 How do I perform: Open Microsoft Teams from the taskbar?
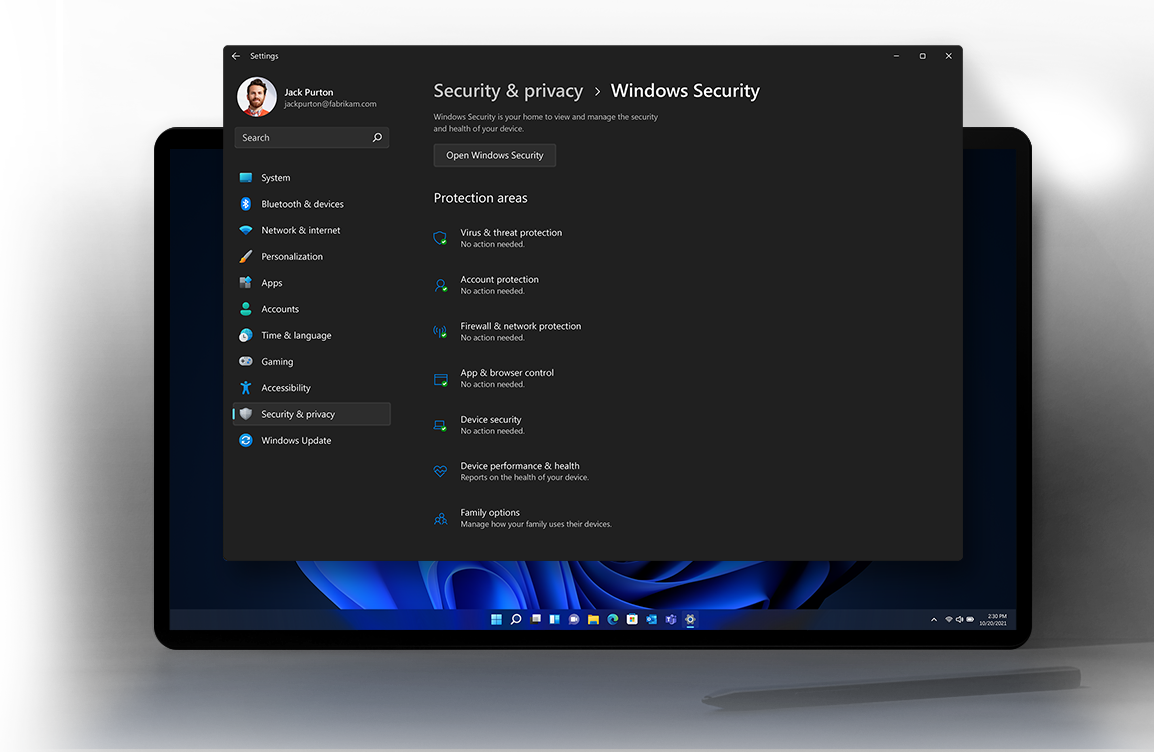[x=670, y=620]
